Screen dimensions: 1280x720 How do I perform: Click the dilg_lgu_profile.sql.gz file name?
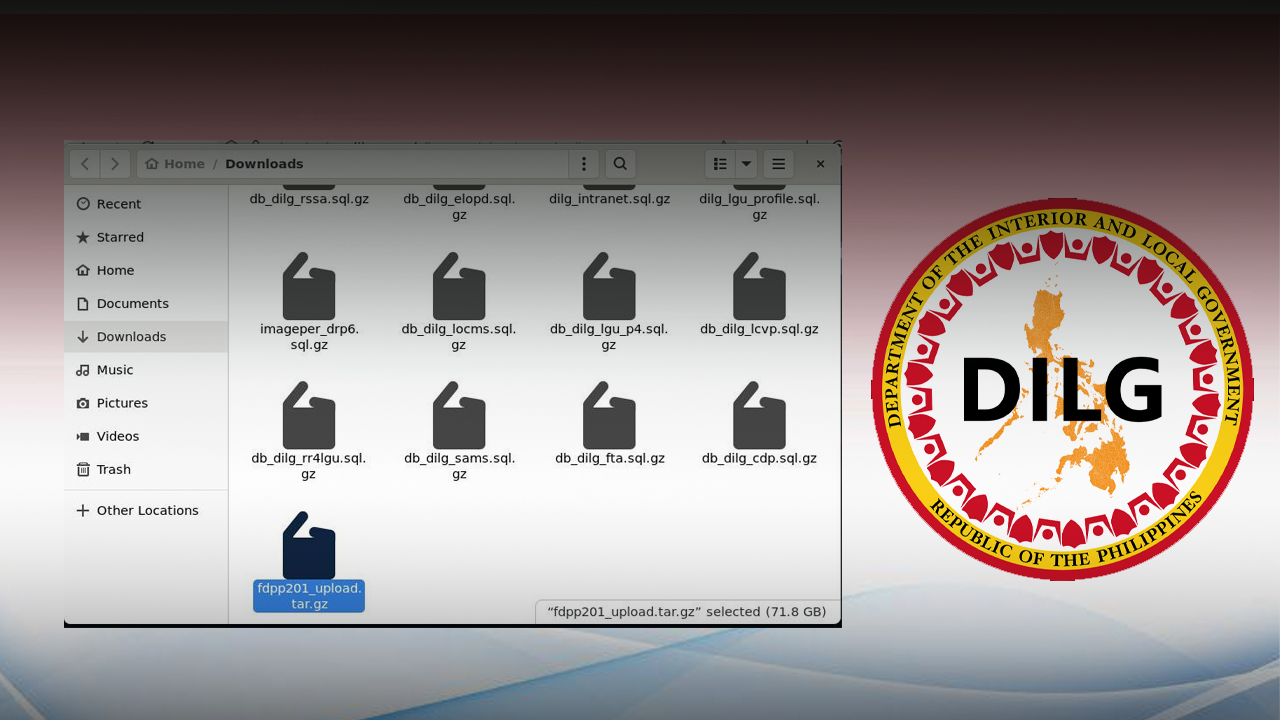tap(759, 207)
